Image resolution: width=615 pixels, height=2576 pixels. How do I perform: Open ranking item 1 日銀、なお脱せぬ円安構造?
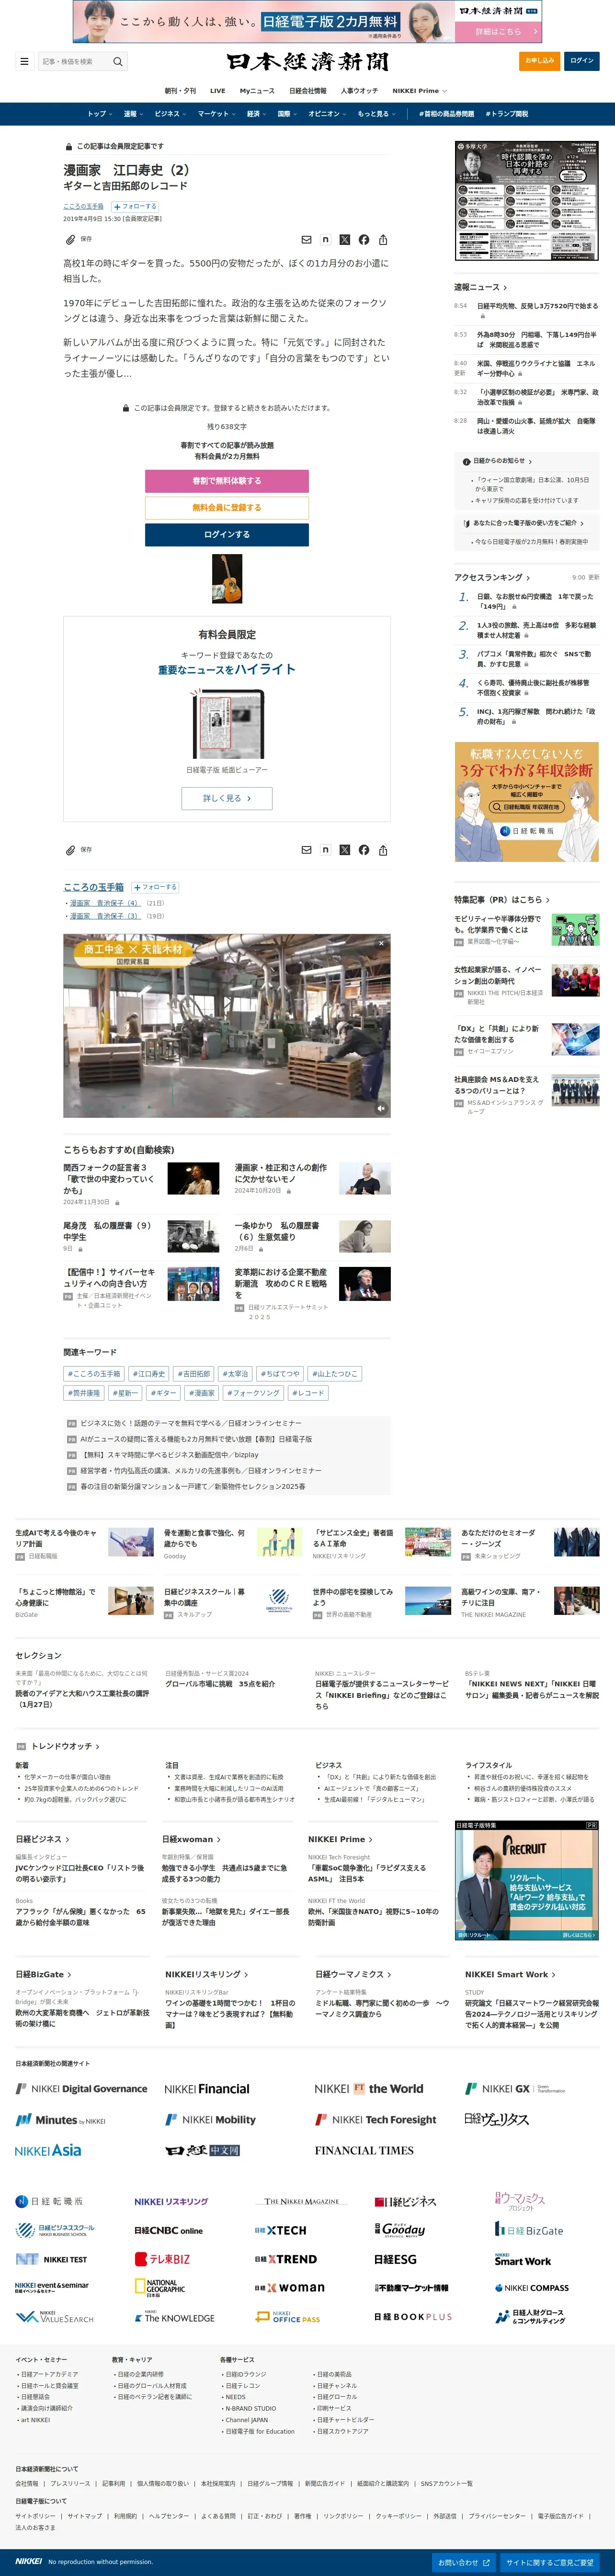tap(535, 601)
